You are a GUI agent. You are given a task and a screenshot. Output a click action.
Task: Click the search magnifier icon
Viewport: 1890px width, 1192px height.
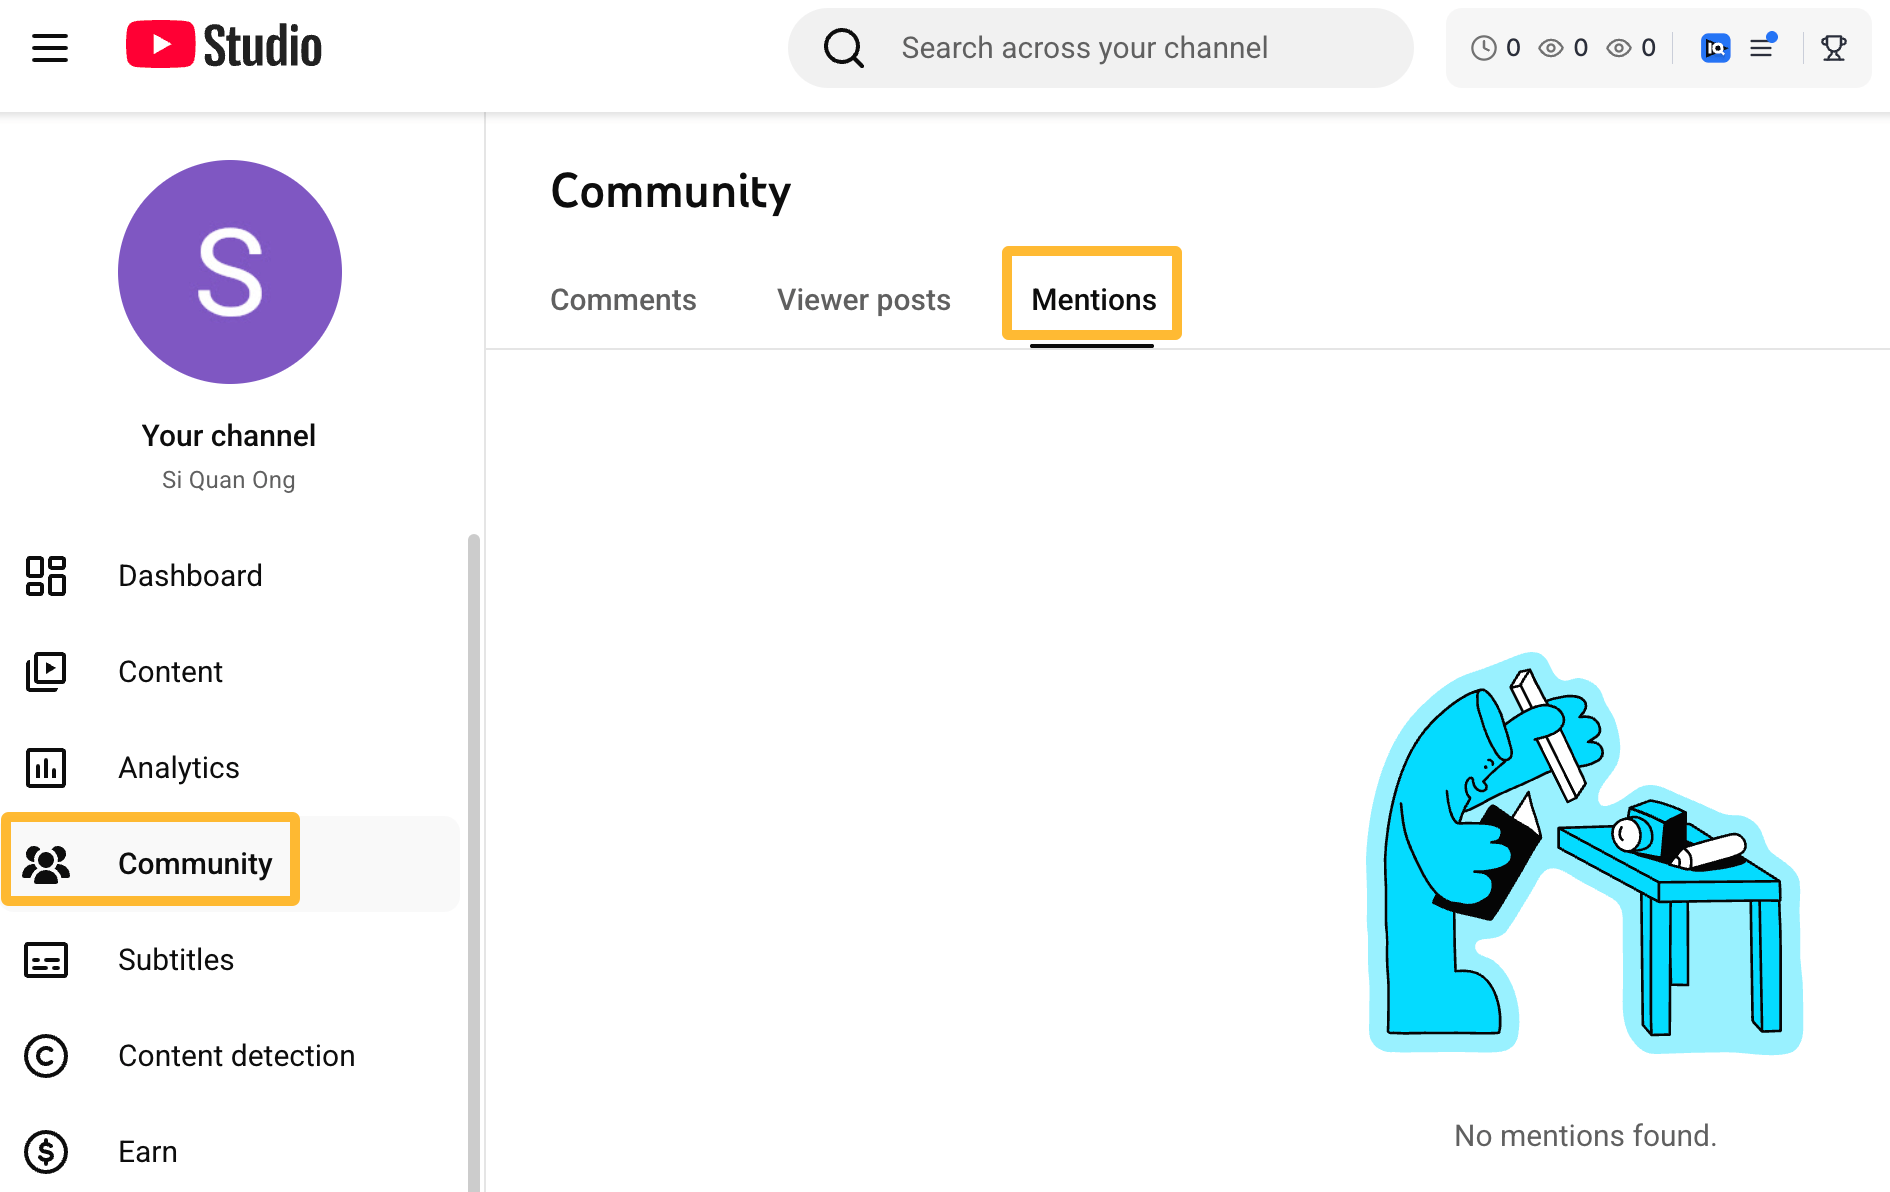(843, 47)
